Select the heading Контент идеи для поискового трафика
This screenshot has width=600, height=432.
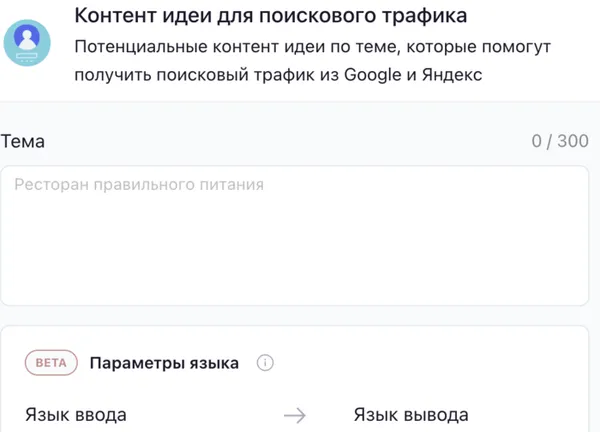[x=271, y=17]
